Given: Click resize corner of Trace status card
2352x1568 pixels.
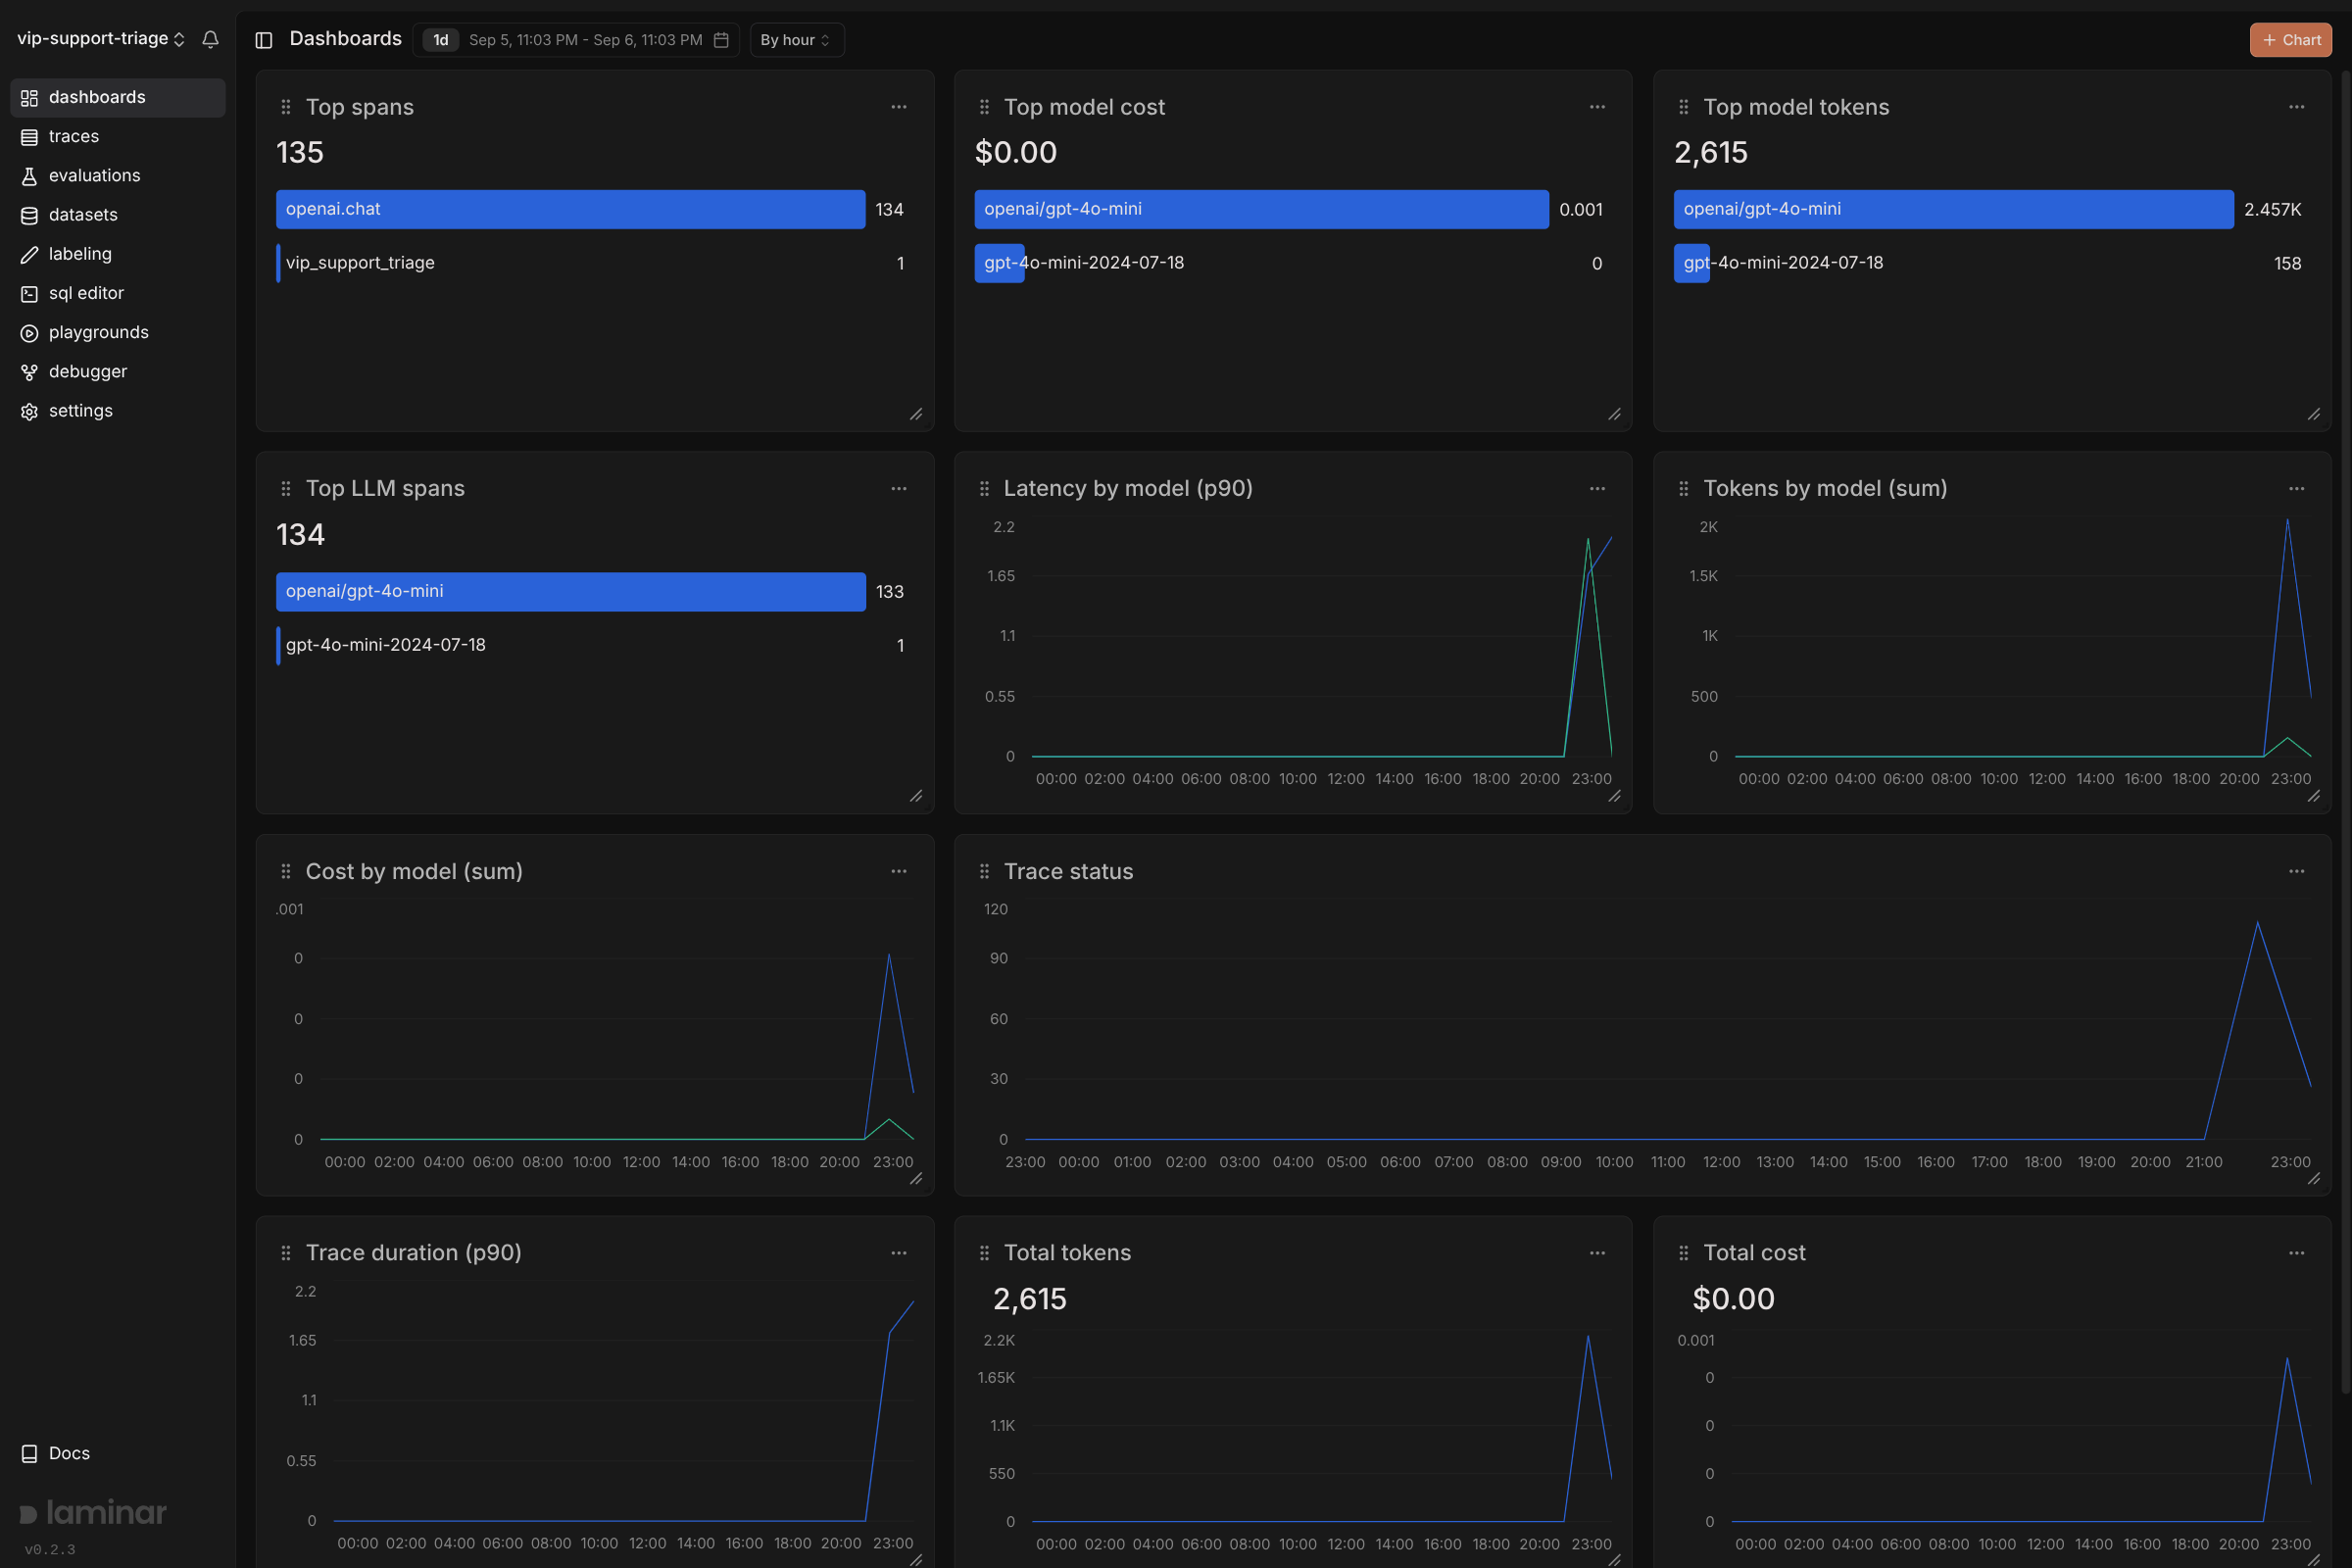Looking at the screenshot, I should point(2314,1178).
